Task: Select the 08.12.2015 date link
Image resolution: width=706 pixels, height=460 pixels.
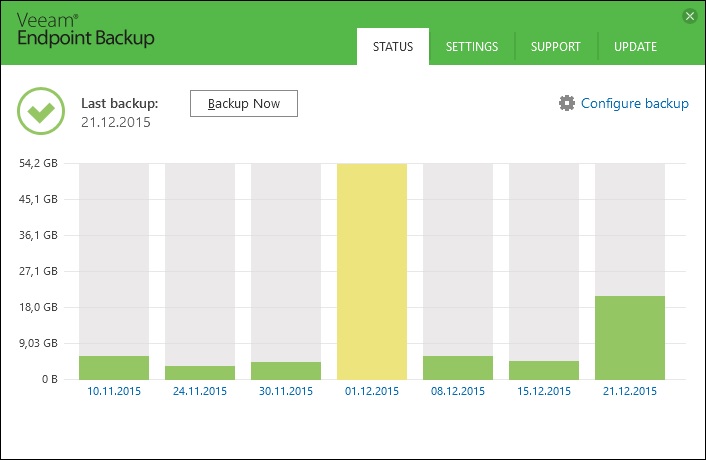Action: [x=458, y=391]
